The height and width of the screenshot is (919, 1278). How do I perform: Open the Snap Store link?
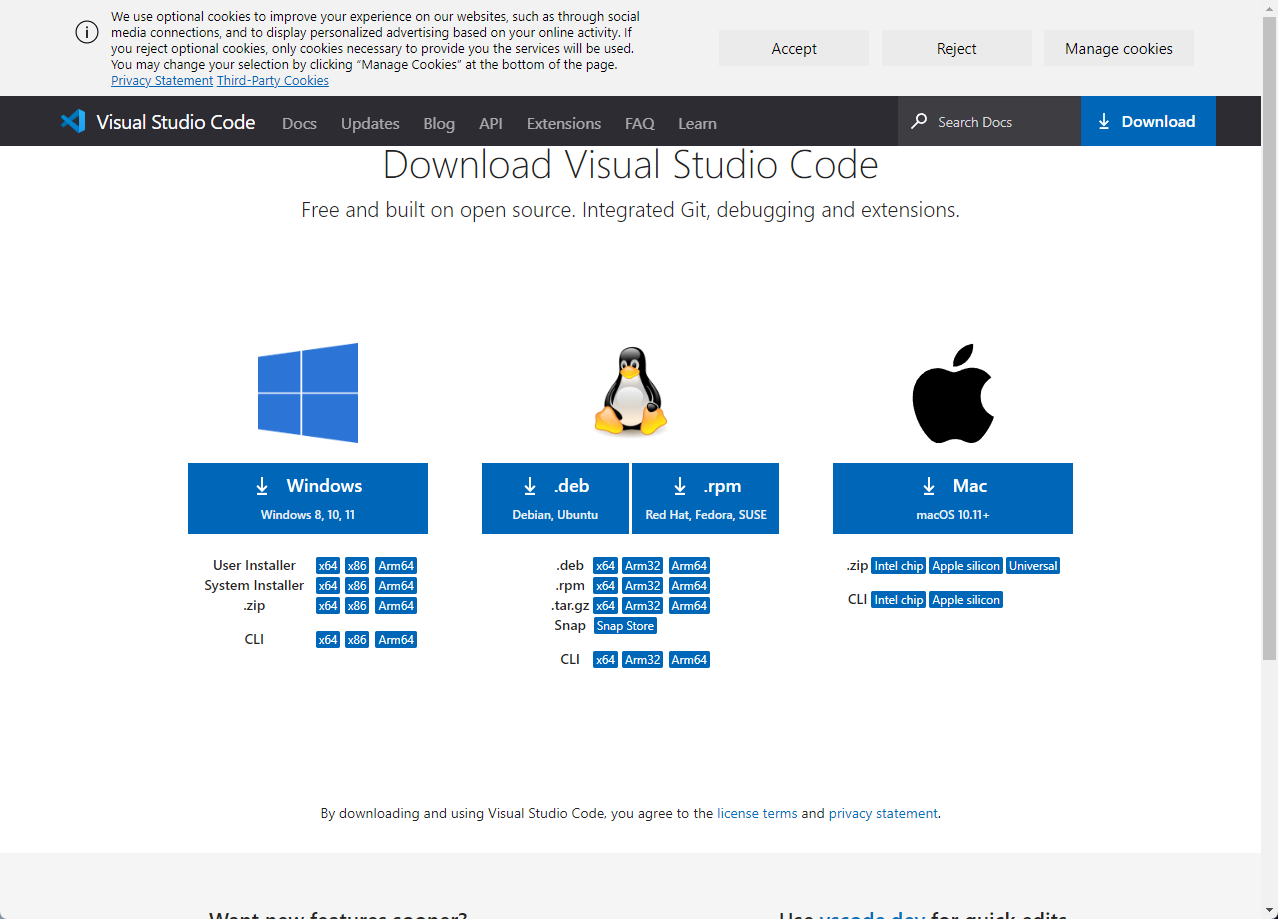625,626
